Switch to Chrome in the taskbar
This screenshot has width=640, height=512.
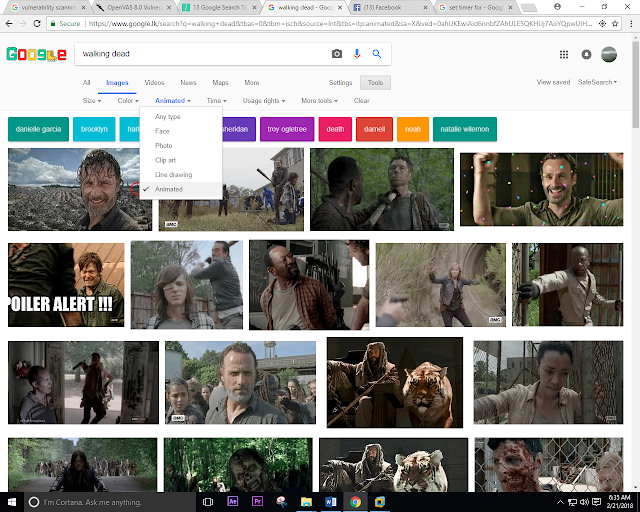(x=355, y=502)
